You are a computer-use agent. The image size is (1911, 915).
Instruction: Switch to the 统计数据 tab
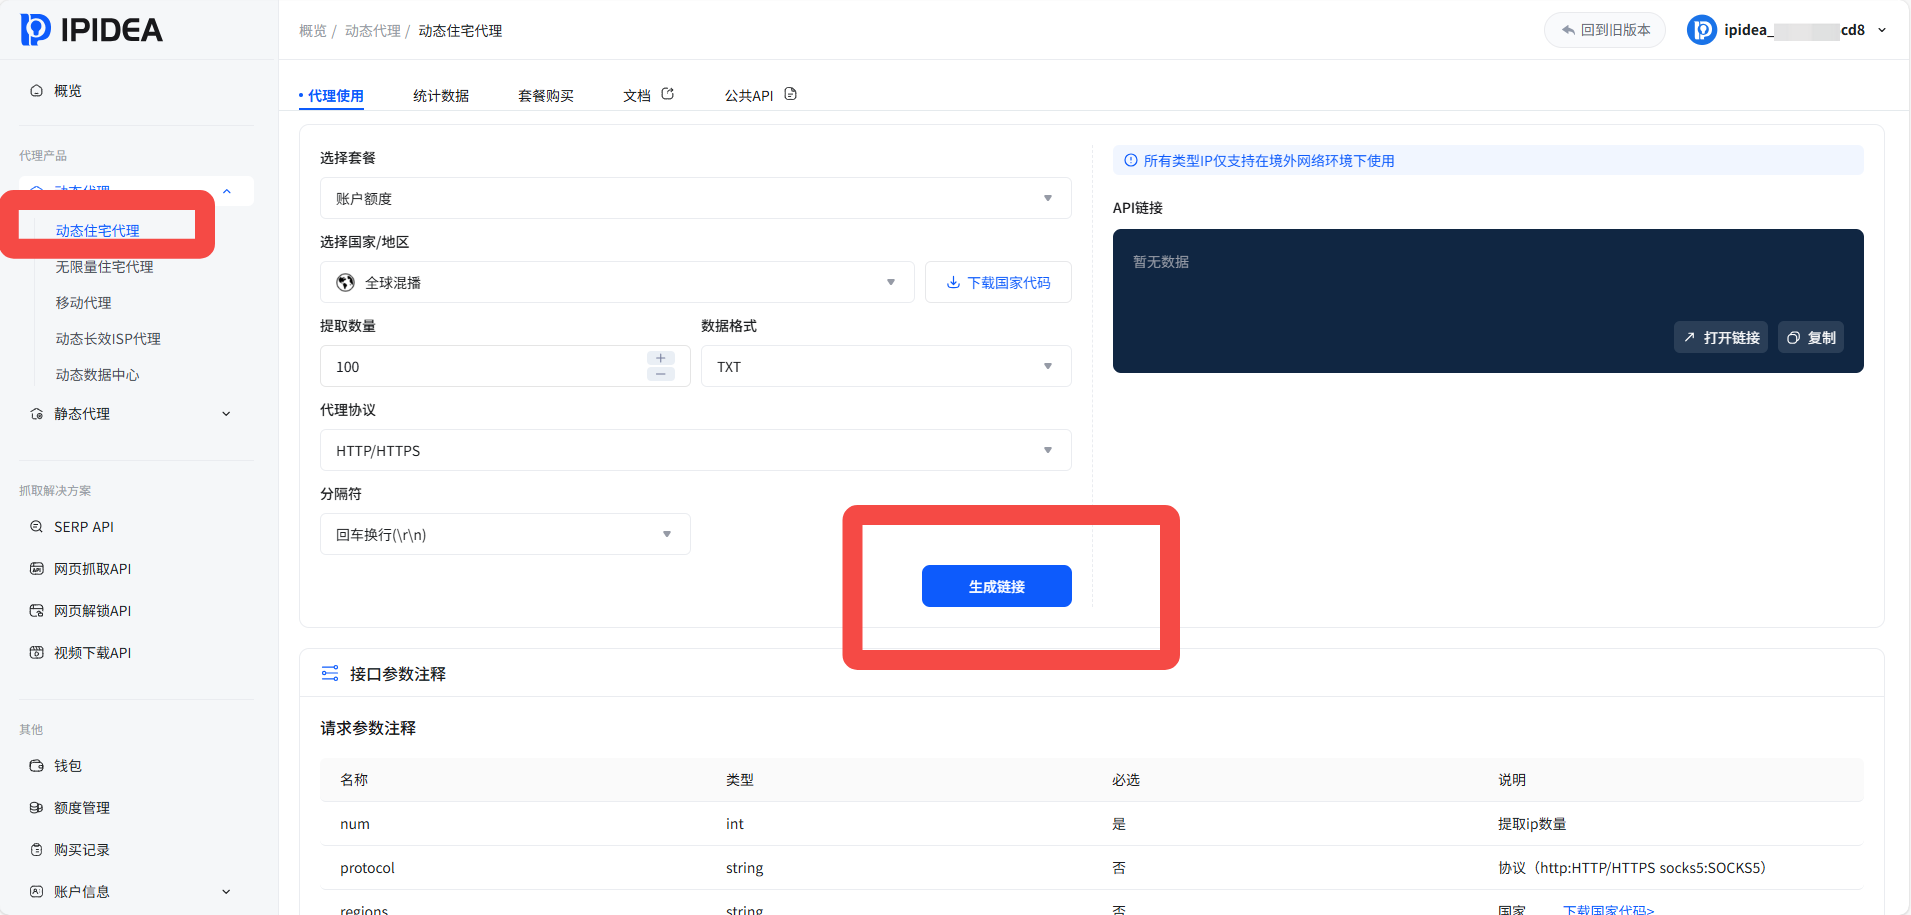(441, 96)
